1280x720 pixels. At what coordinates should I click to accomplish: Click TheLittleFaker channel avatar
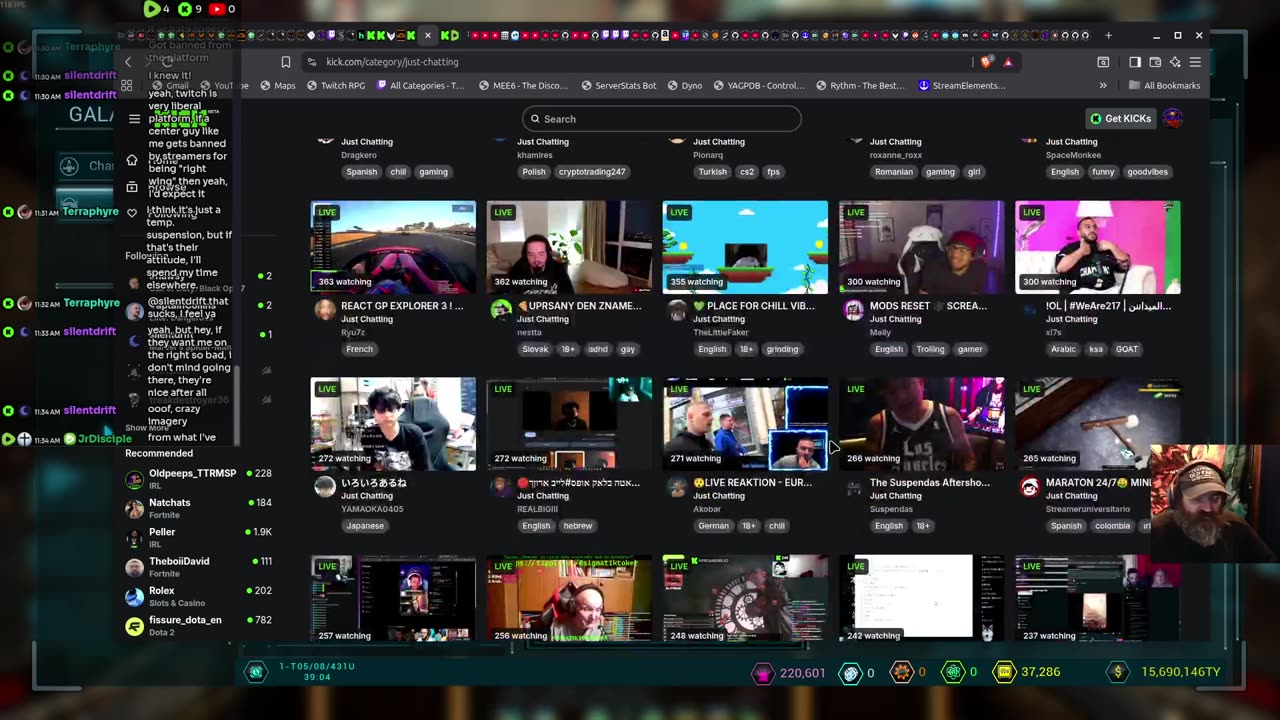pyautogui.click(x=677, y=310)
